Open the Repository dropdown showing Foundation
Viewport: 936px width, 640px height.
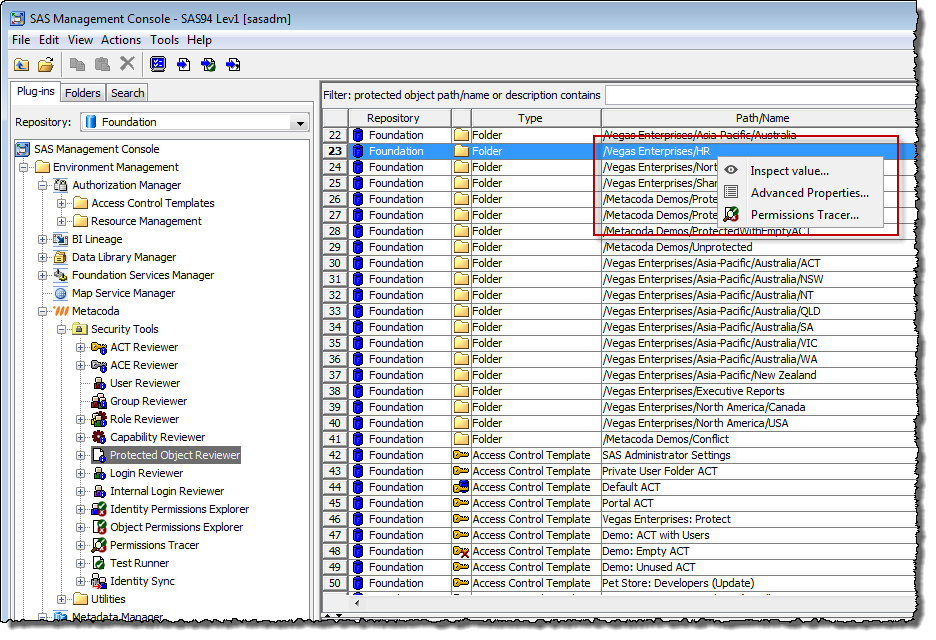click(195, 122)
